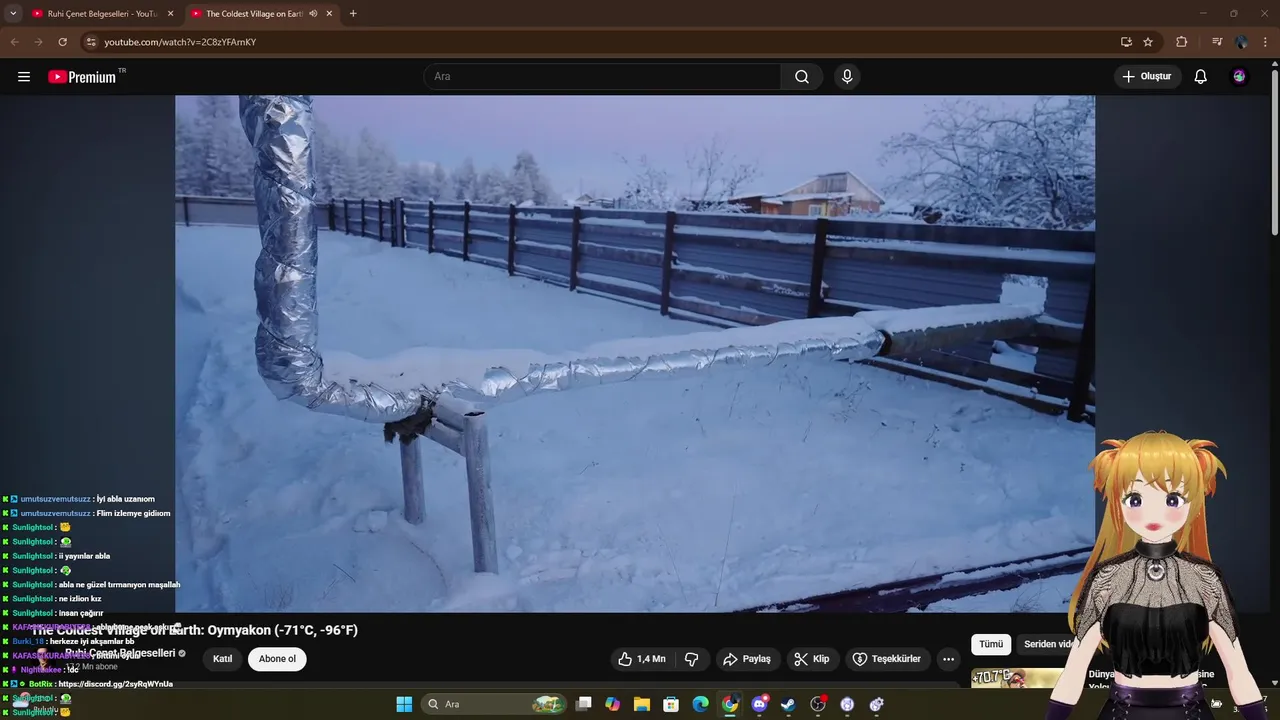Open Microsoft Edge from the taskbar

tap(701, 704)
